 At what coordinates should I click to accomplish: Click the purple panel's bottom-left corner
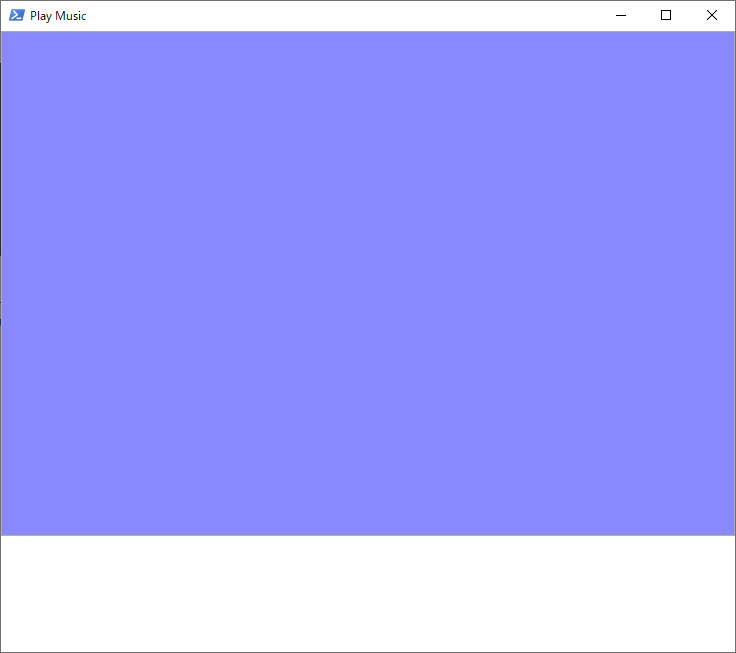pyautogui.click(x=4, y=533)
